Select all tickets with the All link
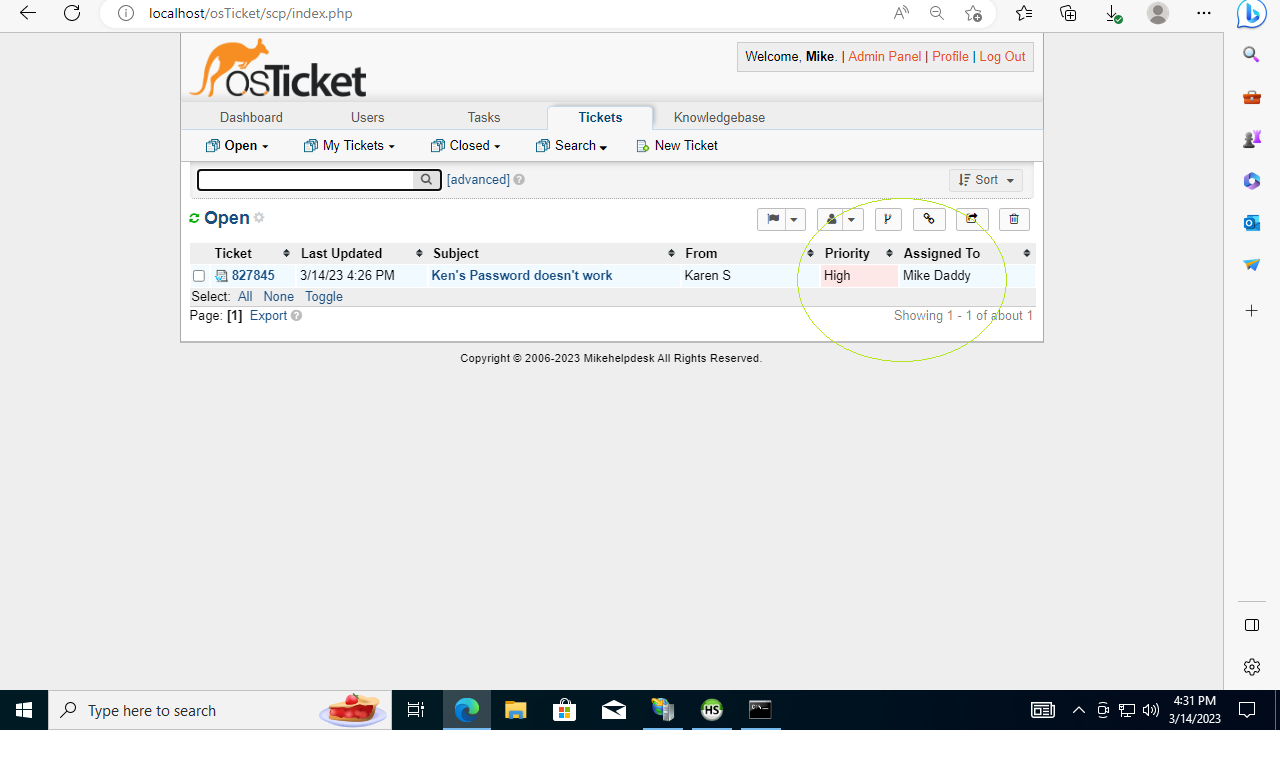 (x=245, y=296)
